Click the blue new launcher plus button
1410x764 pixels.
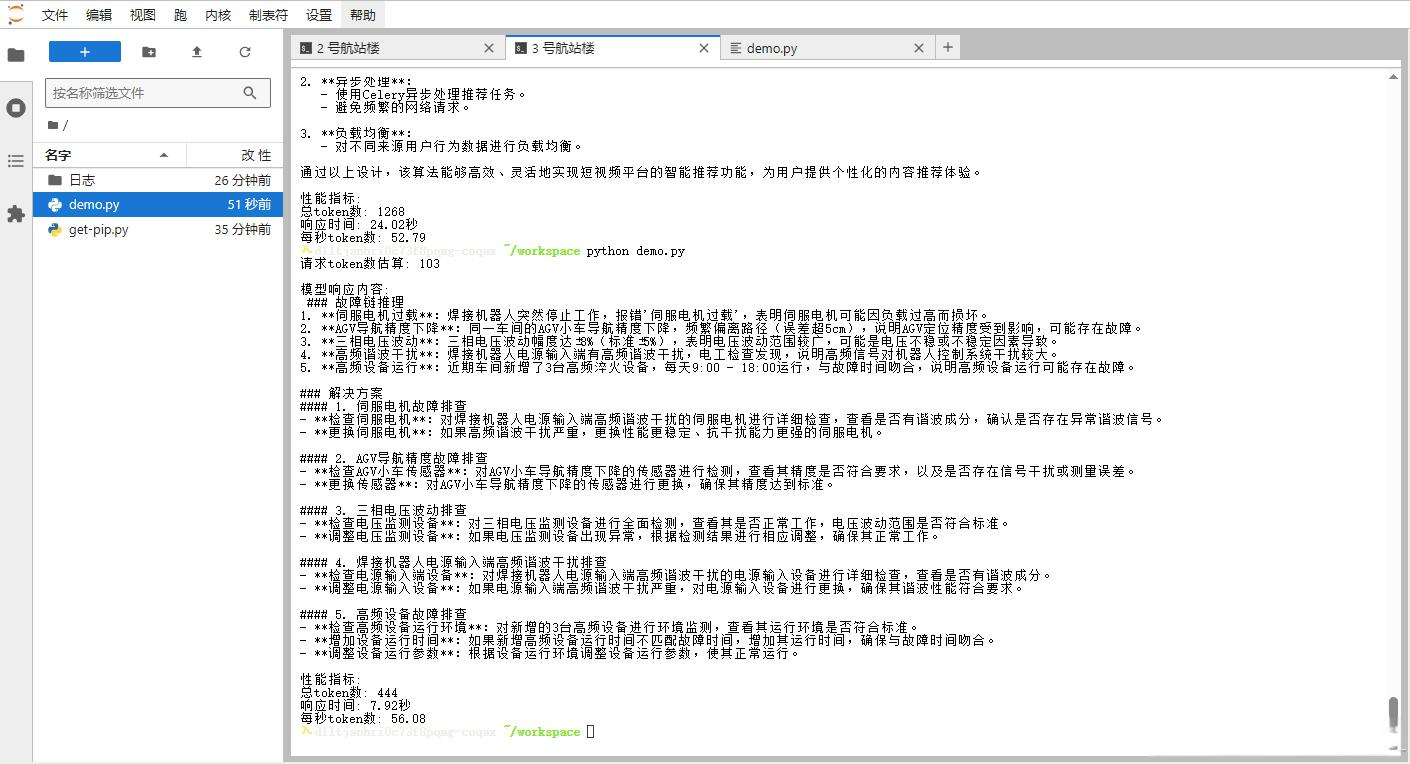pyautogui.click(x=85, y=52)
